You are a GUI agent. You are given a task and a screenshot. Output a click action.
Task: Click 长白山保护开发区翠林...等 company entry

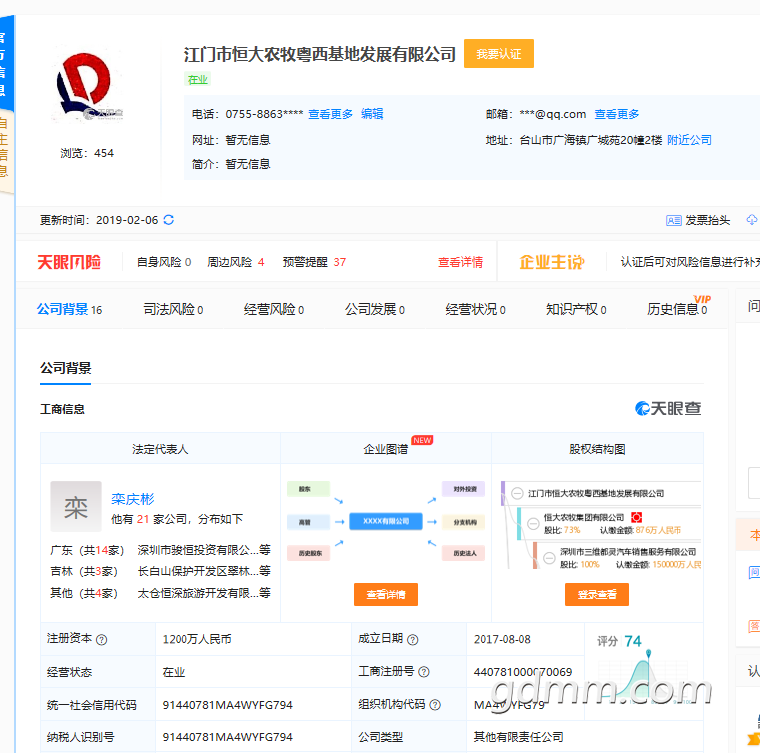point(204,572)
